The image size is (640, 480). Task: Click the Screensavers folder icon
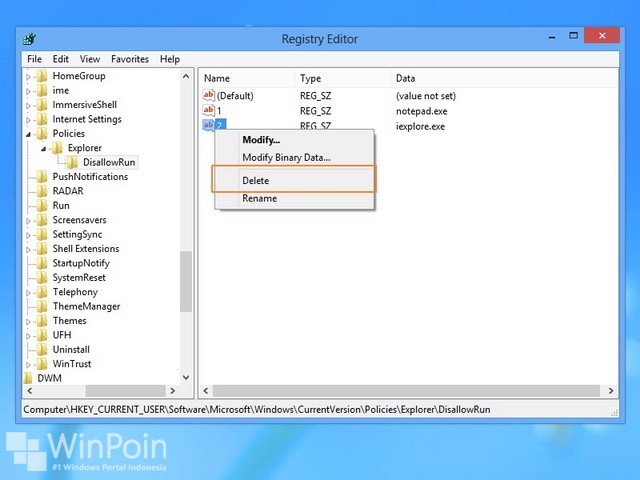[x=42, y=220]
